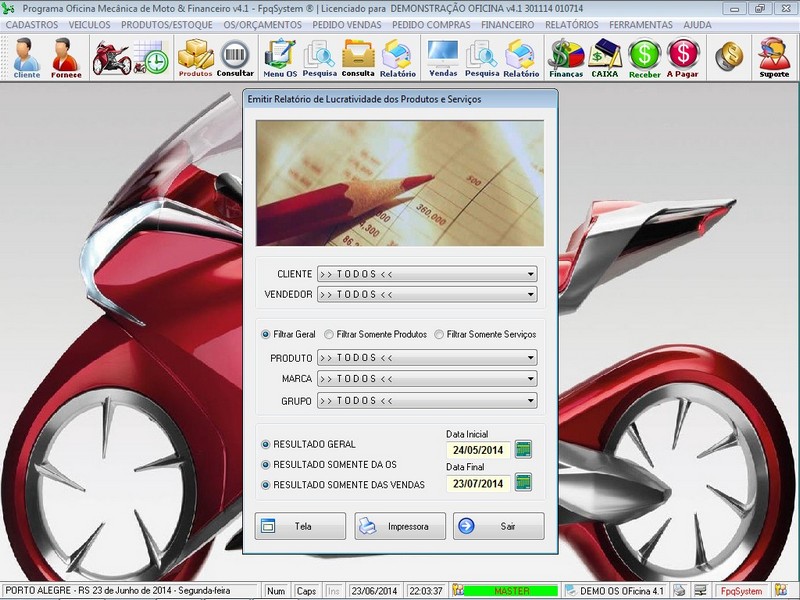Click the Menu OS toolbar icon
The image size is (800, 600).
(x=280, y=58)
